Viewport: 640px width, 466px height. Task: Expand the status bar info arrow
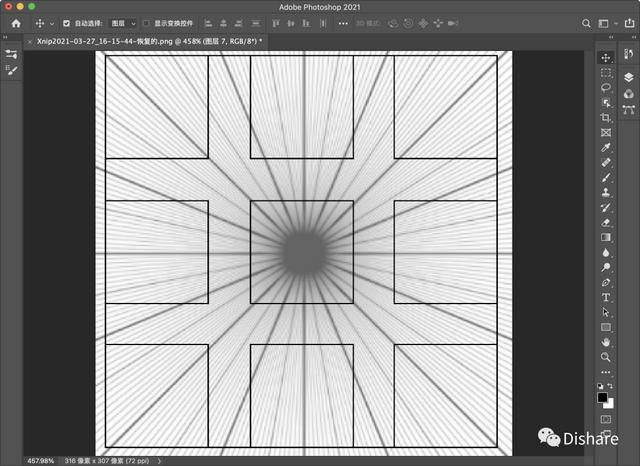point(159,461)
